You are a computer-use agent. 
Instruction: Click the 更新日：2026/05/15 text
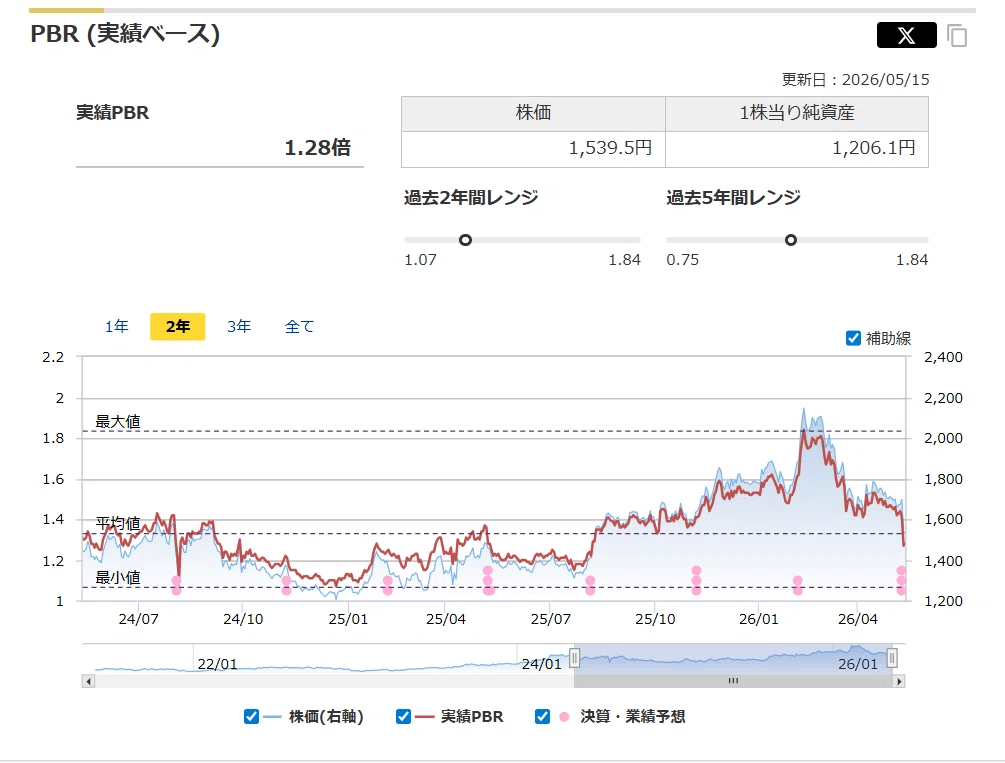[x=855, y=80]
